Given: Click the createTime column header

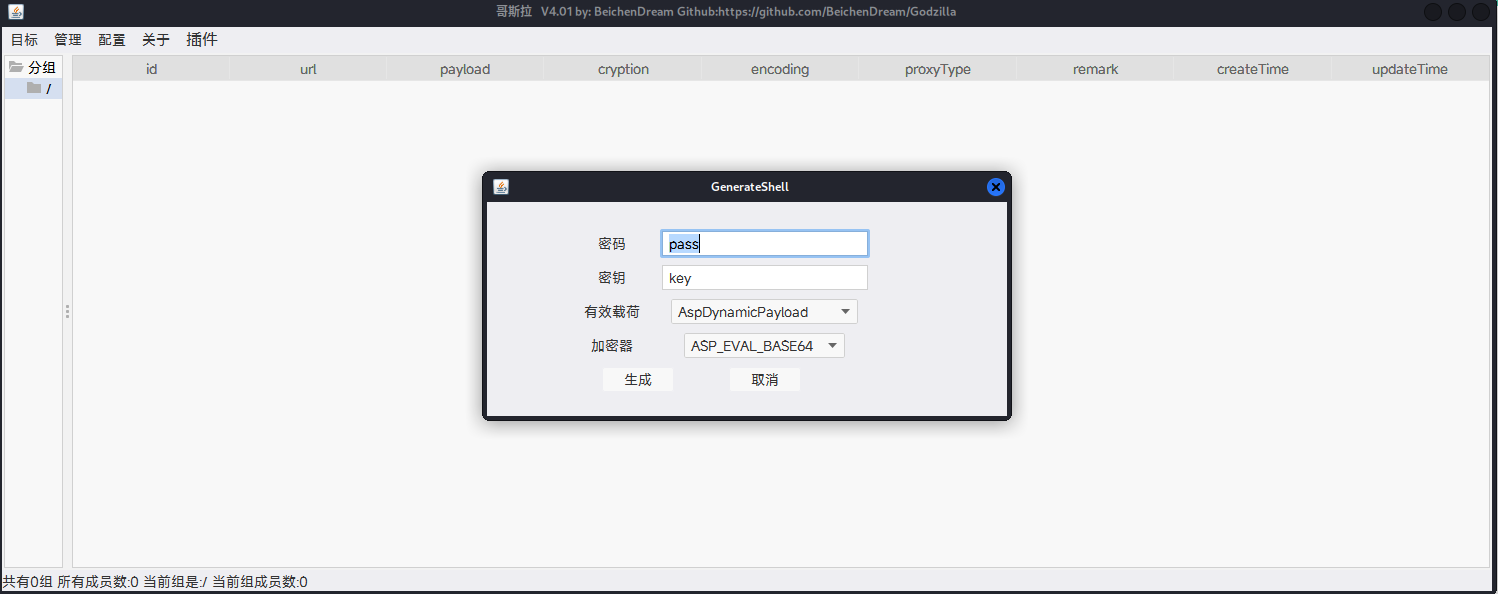Looking at the screenshot, I should click(1253, 69).
